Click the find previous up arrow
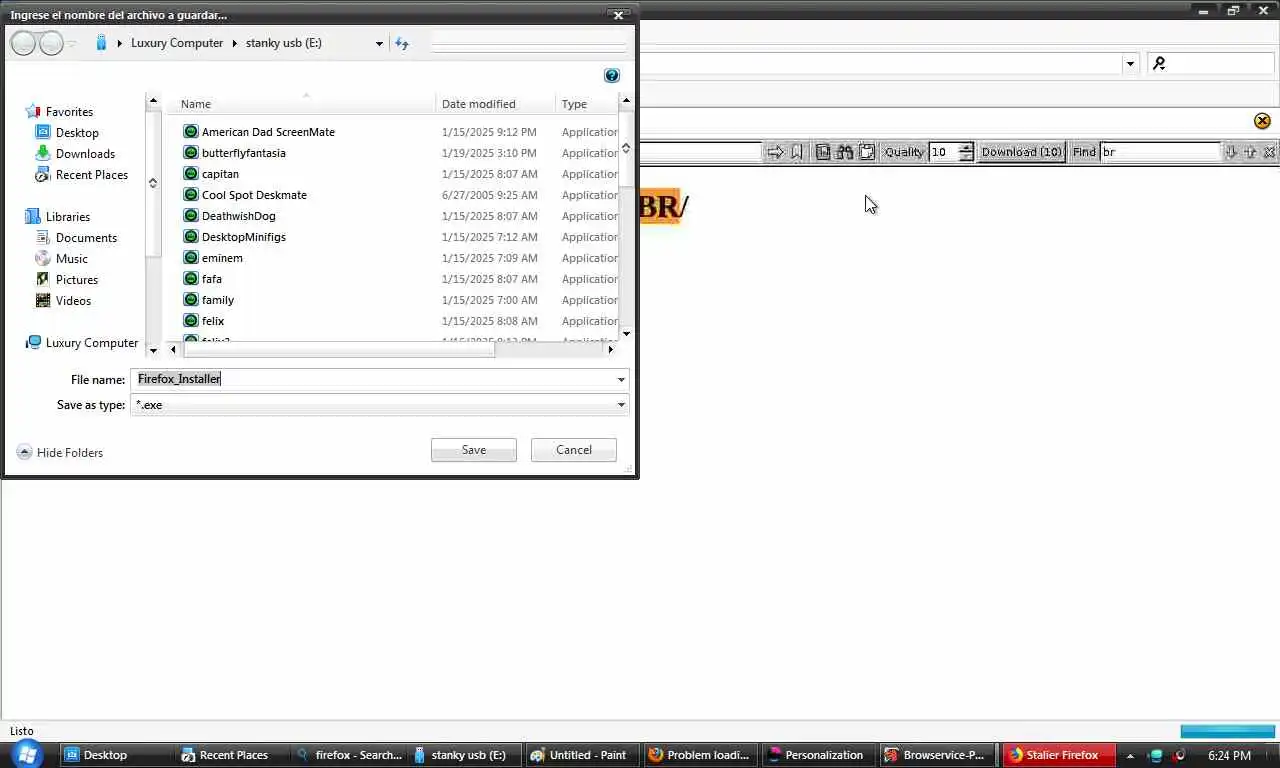The width and height of the screenshot is (1280, 768). (x=1250, y=152)
